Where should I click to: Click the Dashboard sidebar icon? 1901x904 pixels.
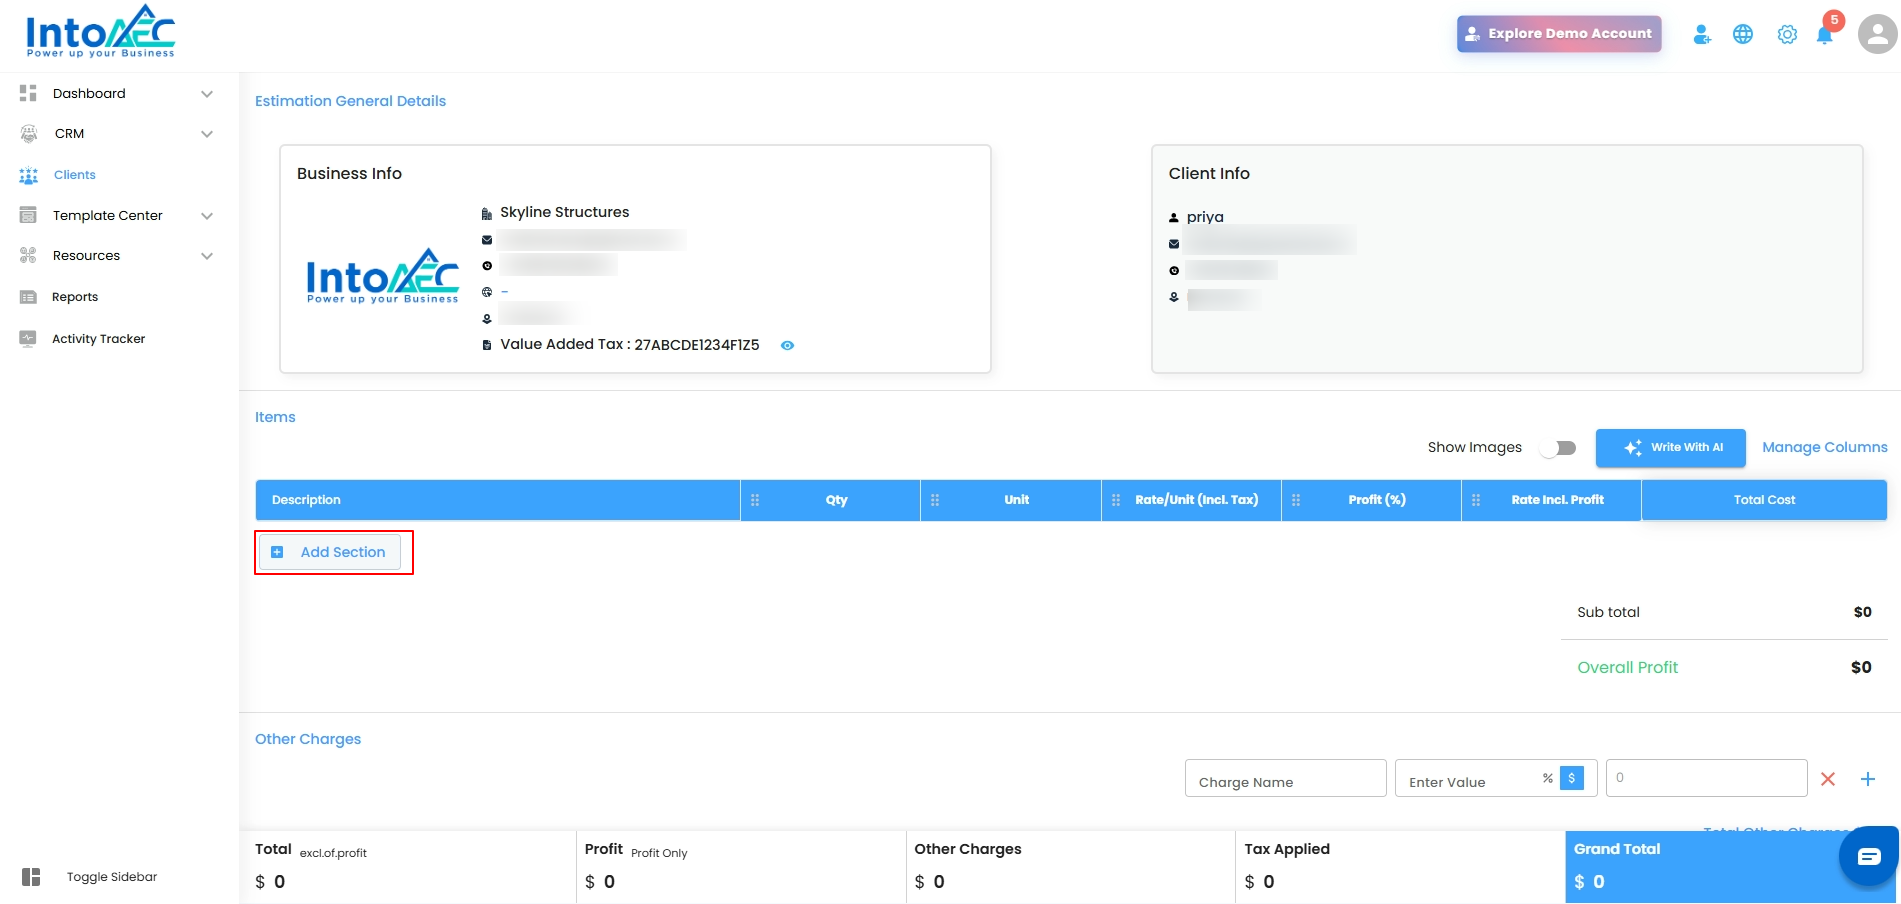28,93
